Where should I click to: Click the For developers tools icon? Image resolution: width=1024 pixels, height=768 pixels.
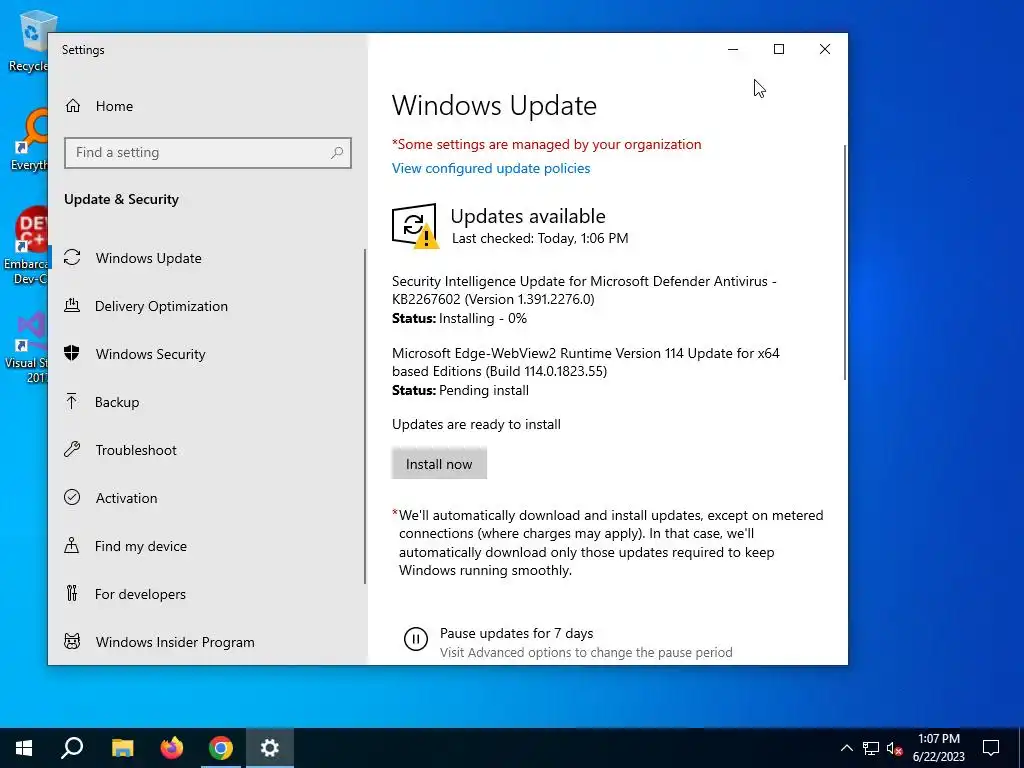(x=72, y=594)
